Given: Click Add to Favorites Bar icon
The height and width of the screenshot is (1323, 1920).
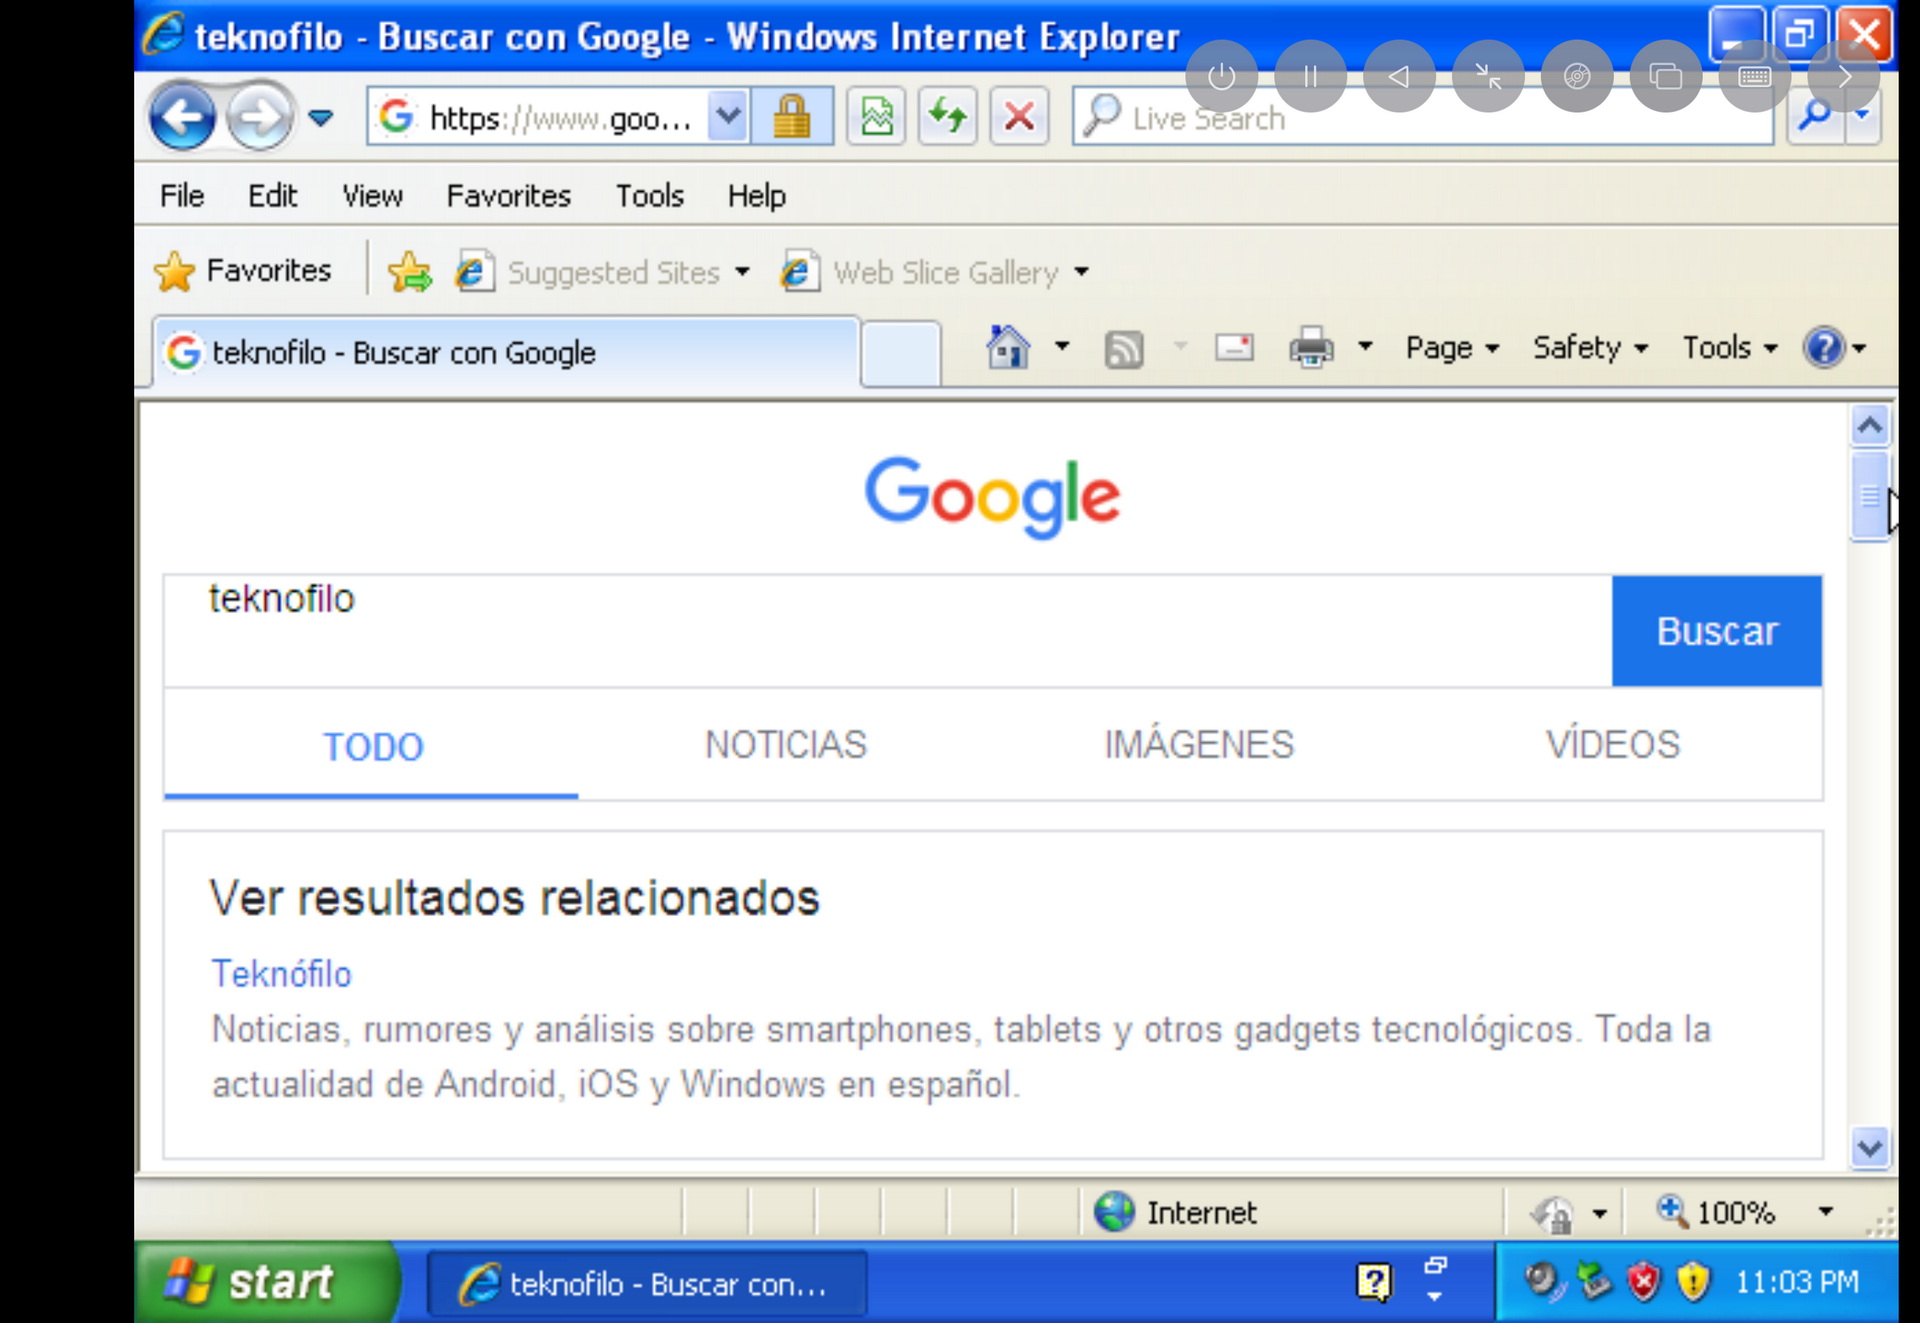Looking at the screenshot, I should pyautogui.click(x=409, y=272).
